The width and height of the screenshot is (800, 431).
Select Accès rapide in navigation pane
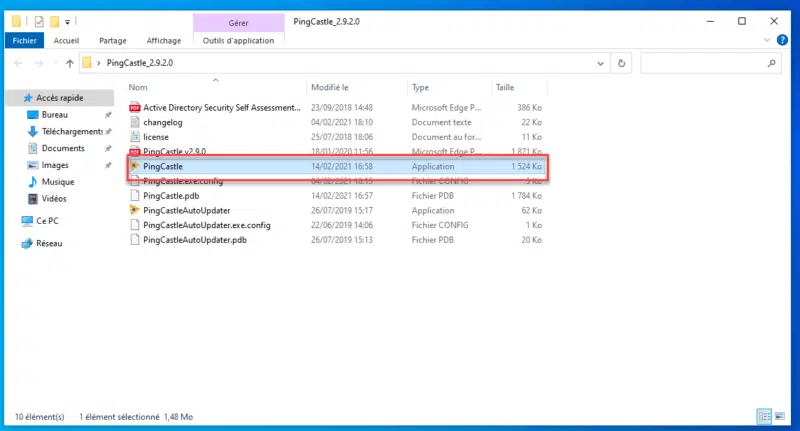click(x=60, y=97)
